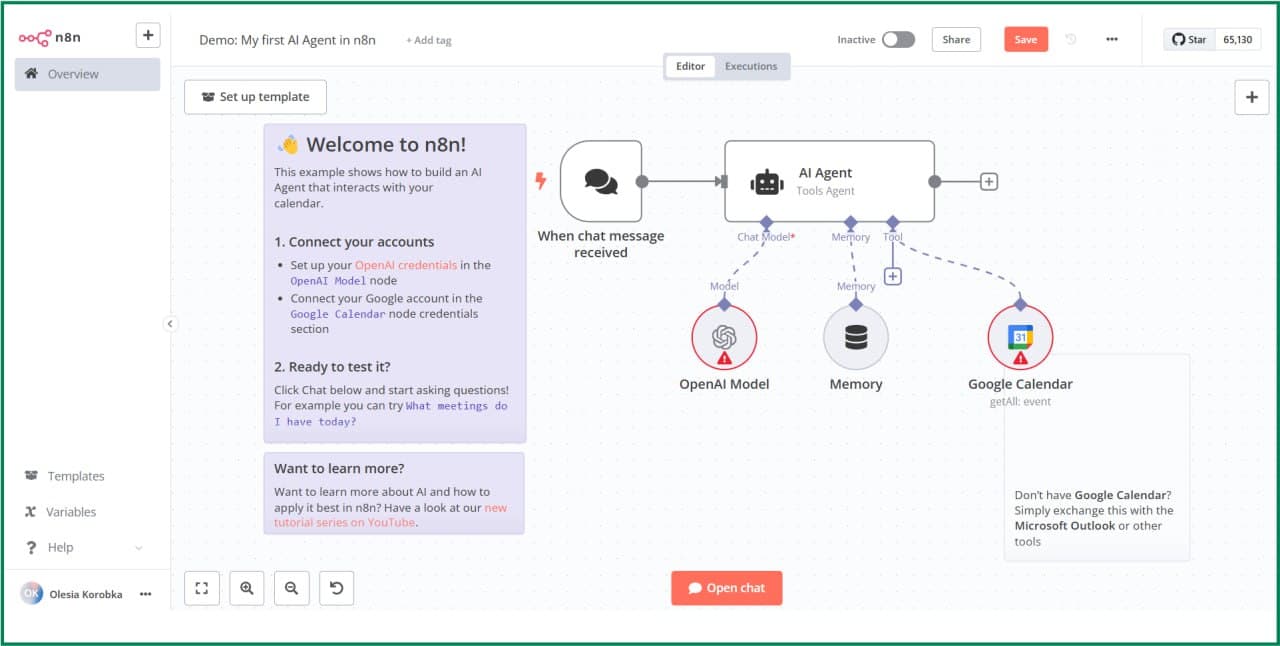Click the GitHub Star button
1280x646 pixels.
(x=1189, y=39)
